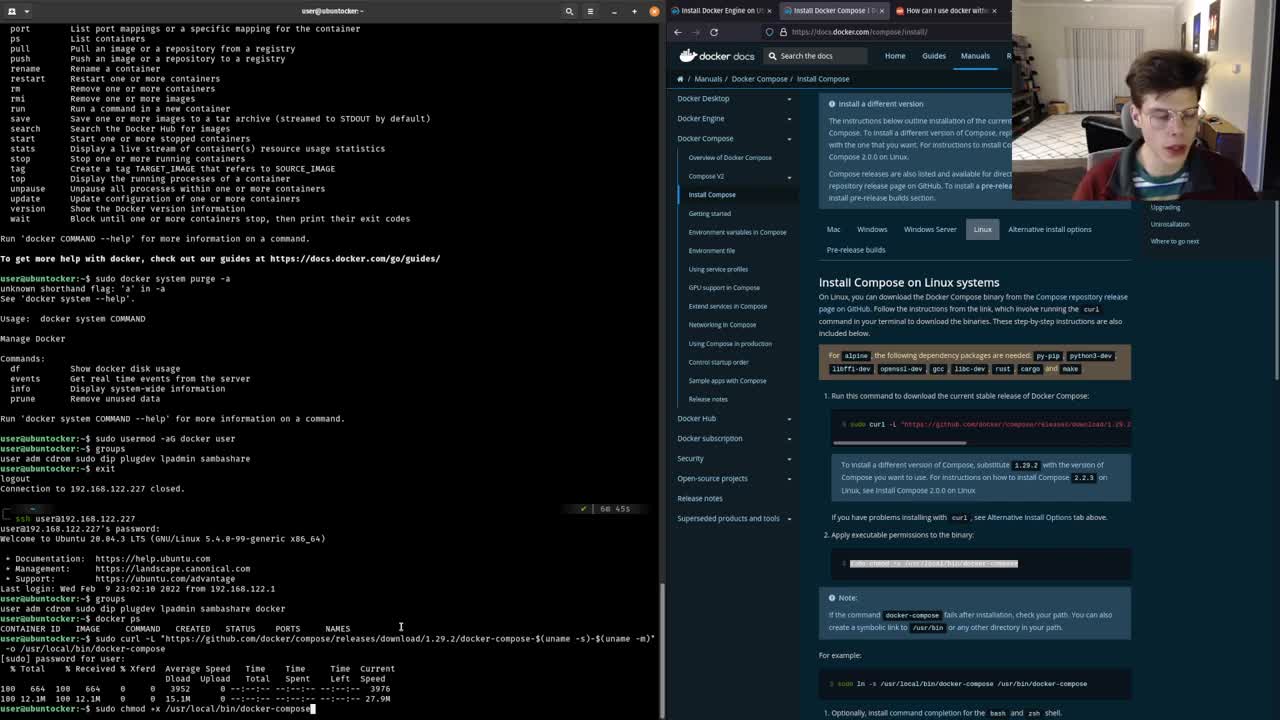
Task: Open Sample apps with Compose item
Action: coord(727,380)
